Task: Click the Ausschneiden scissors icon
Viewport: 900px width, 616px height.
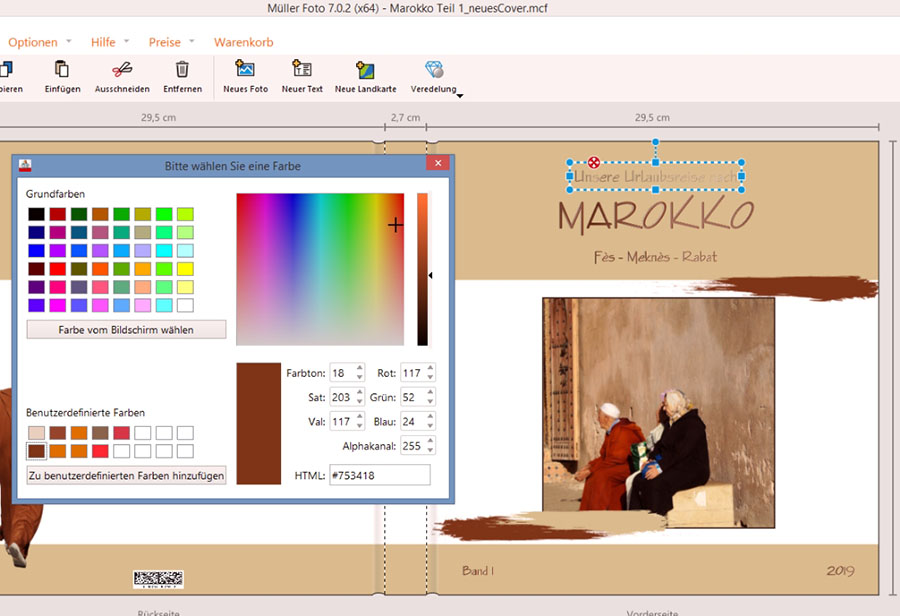Action: click(122, 70)
